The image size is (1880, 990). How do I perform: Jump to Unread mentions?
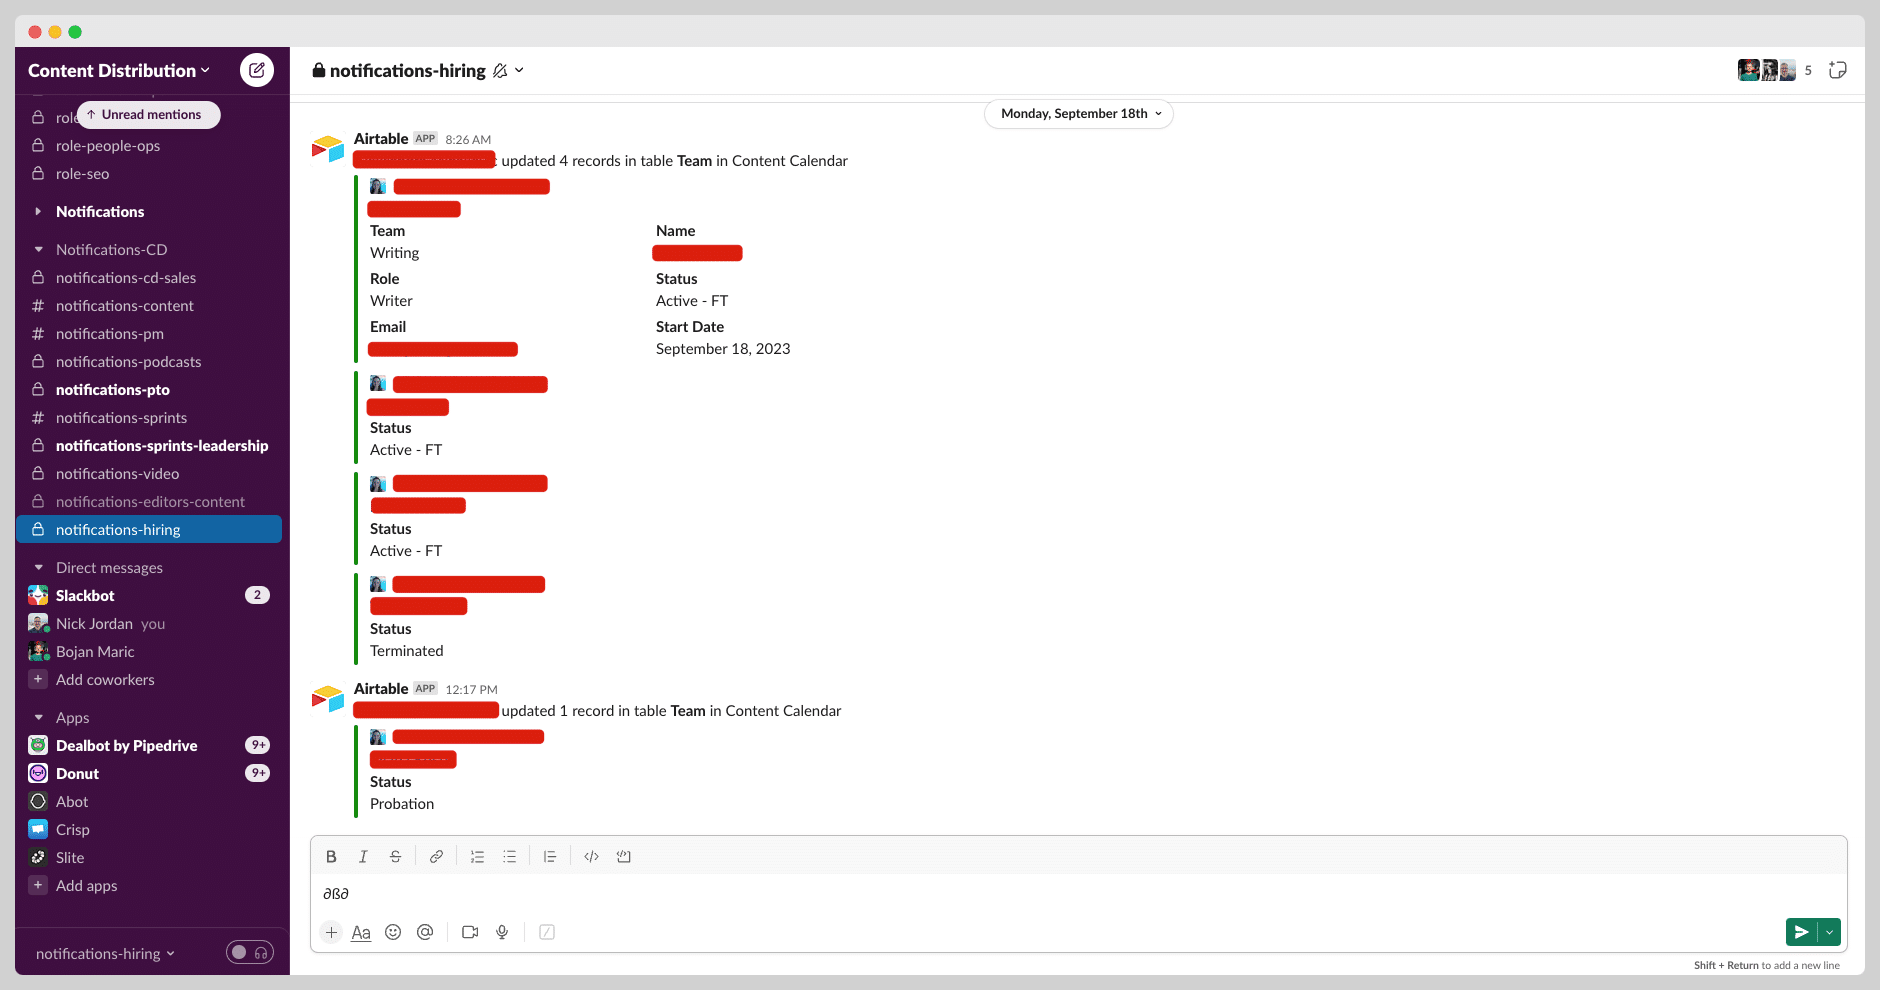(149, 115)
